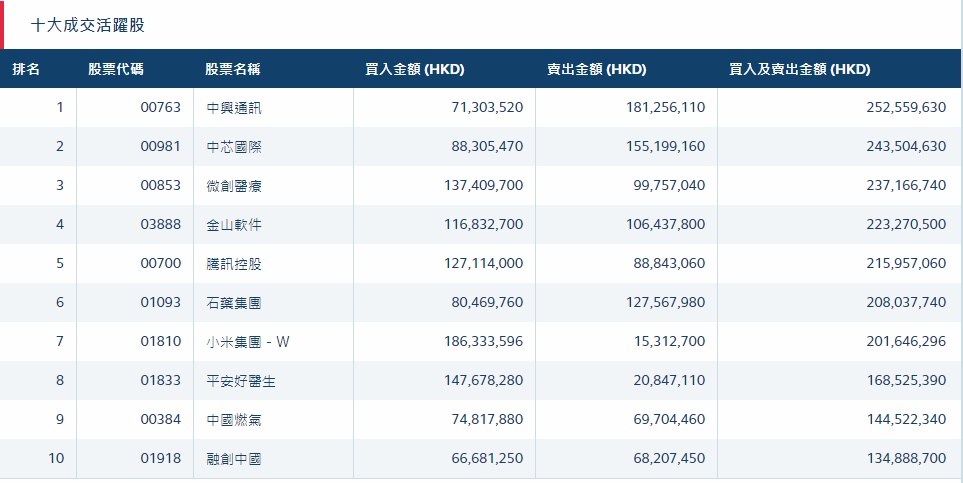The image size is (963, 483).
Task: Click the 賣出金額 (HKD) column header
Action: (596, 69)
